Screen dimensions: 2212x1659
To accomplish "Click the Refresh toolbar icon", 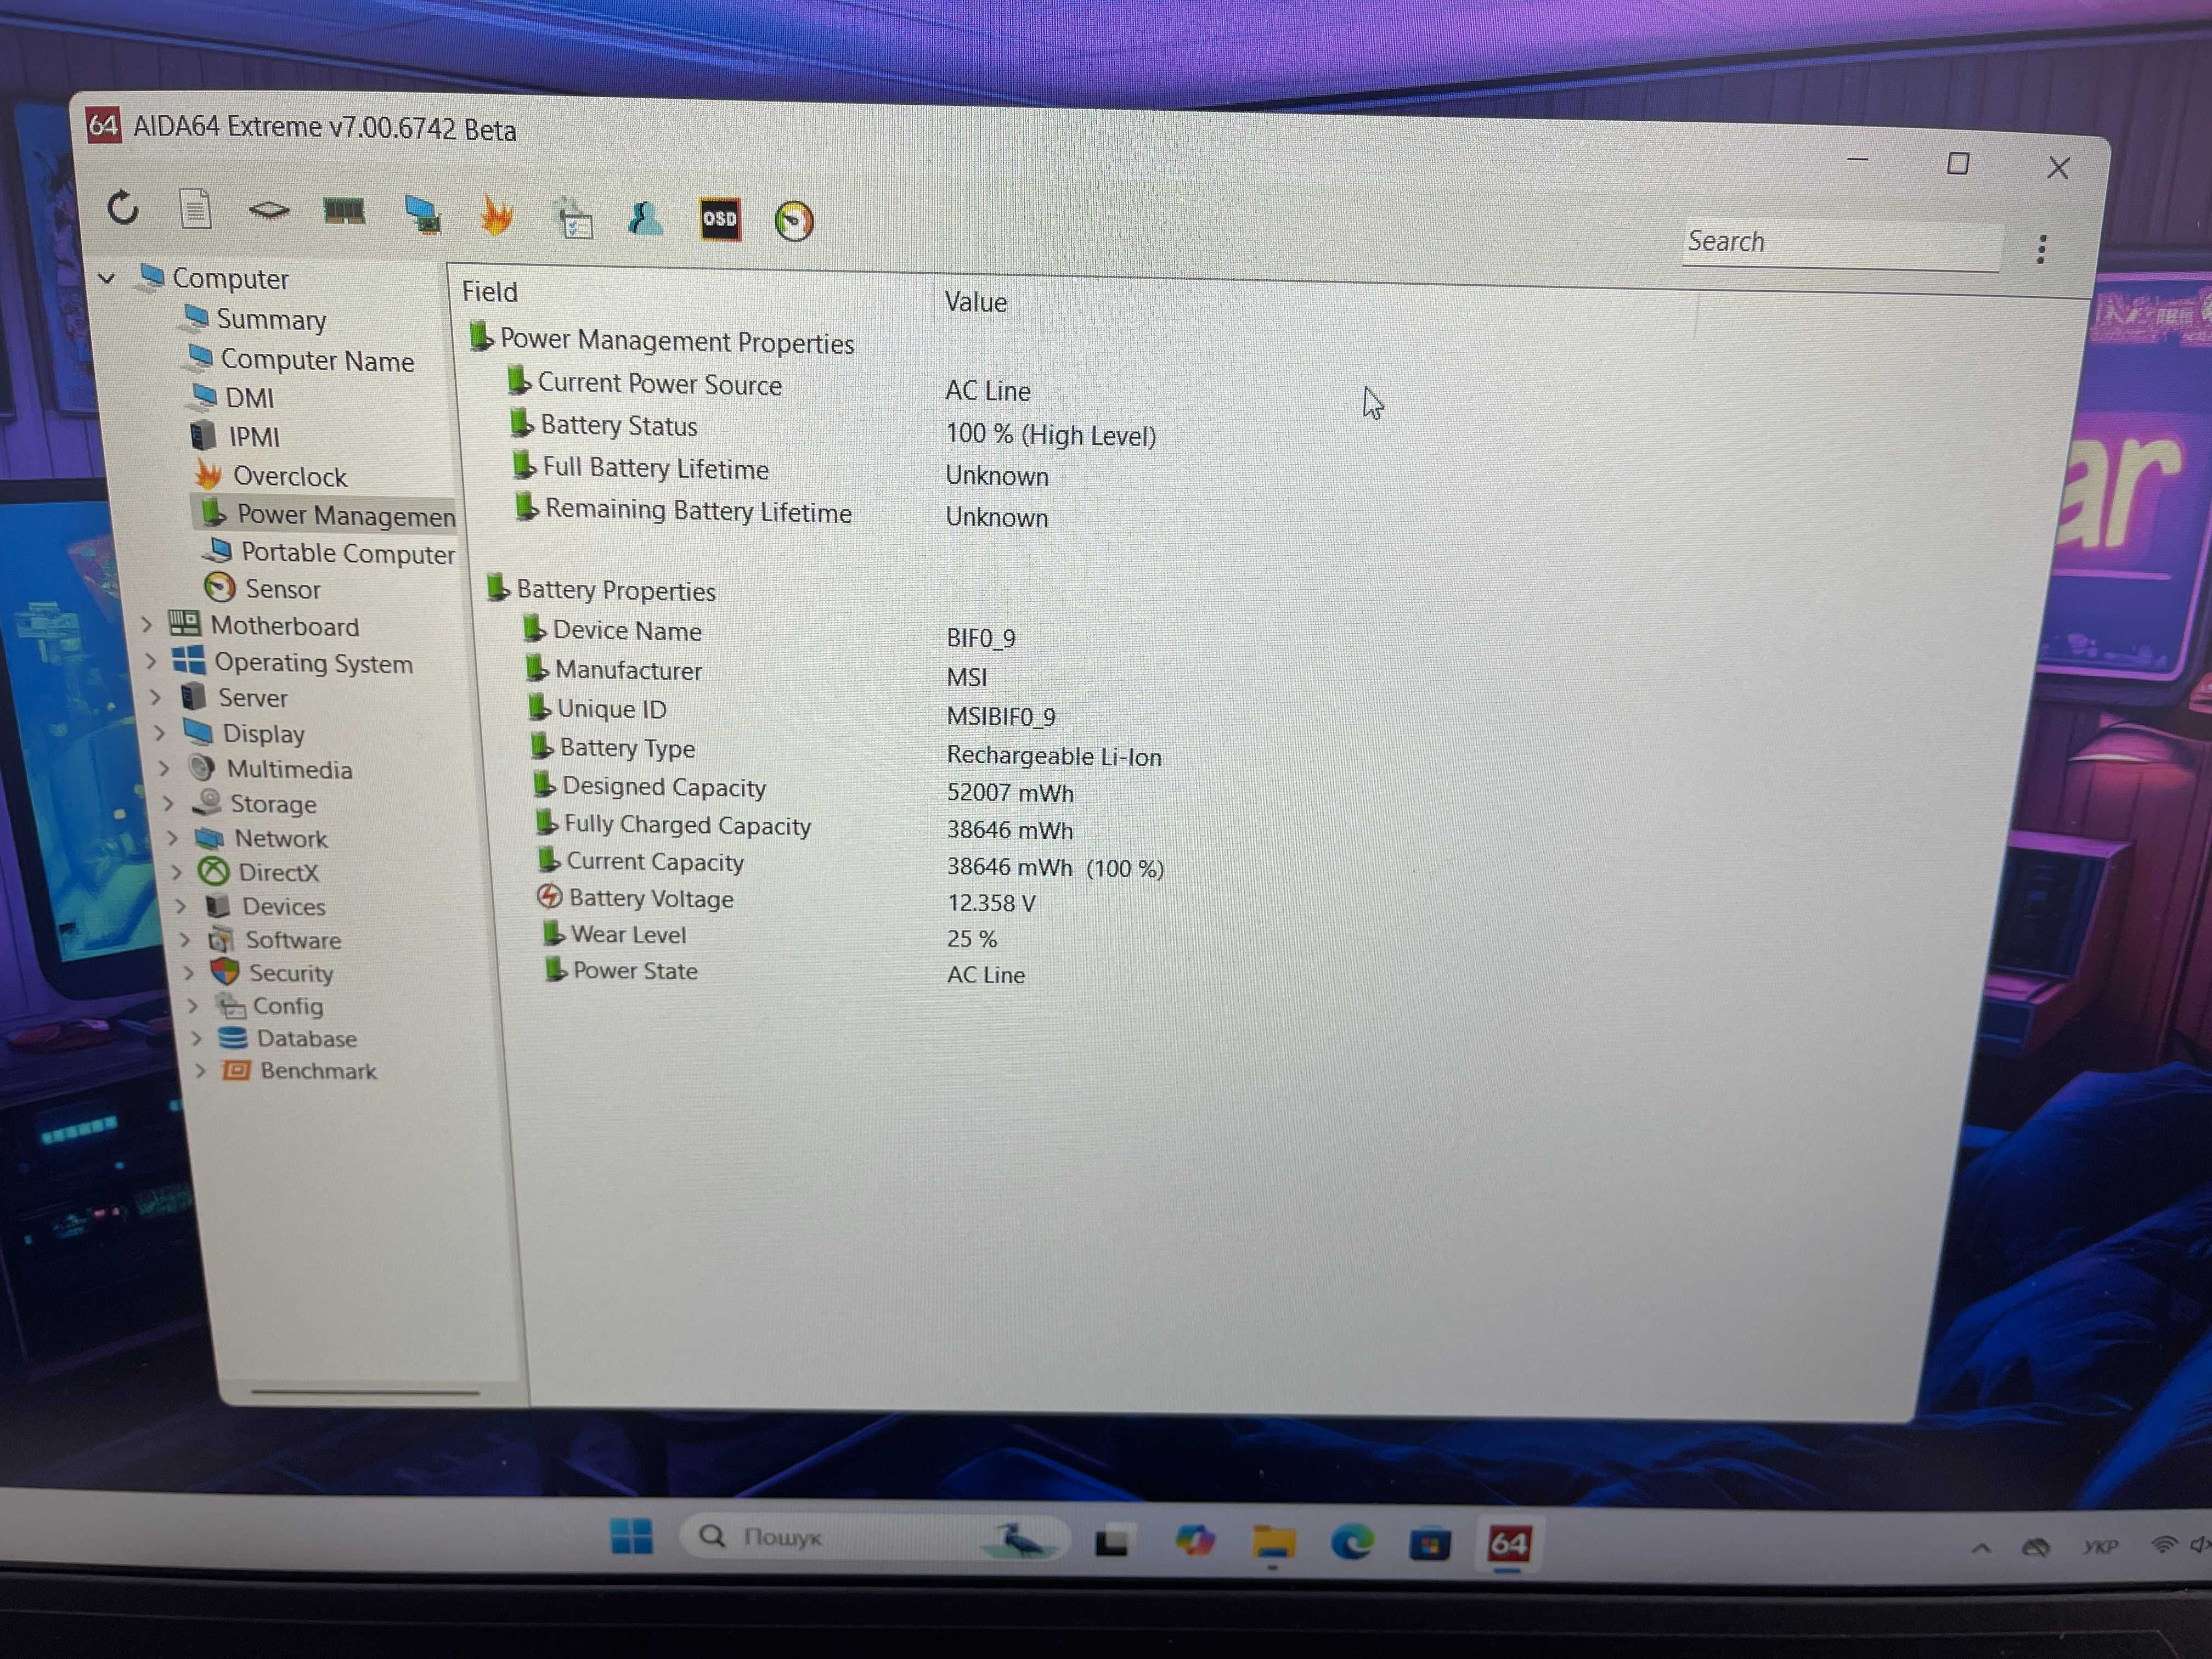I will click(123, 208).
